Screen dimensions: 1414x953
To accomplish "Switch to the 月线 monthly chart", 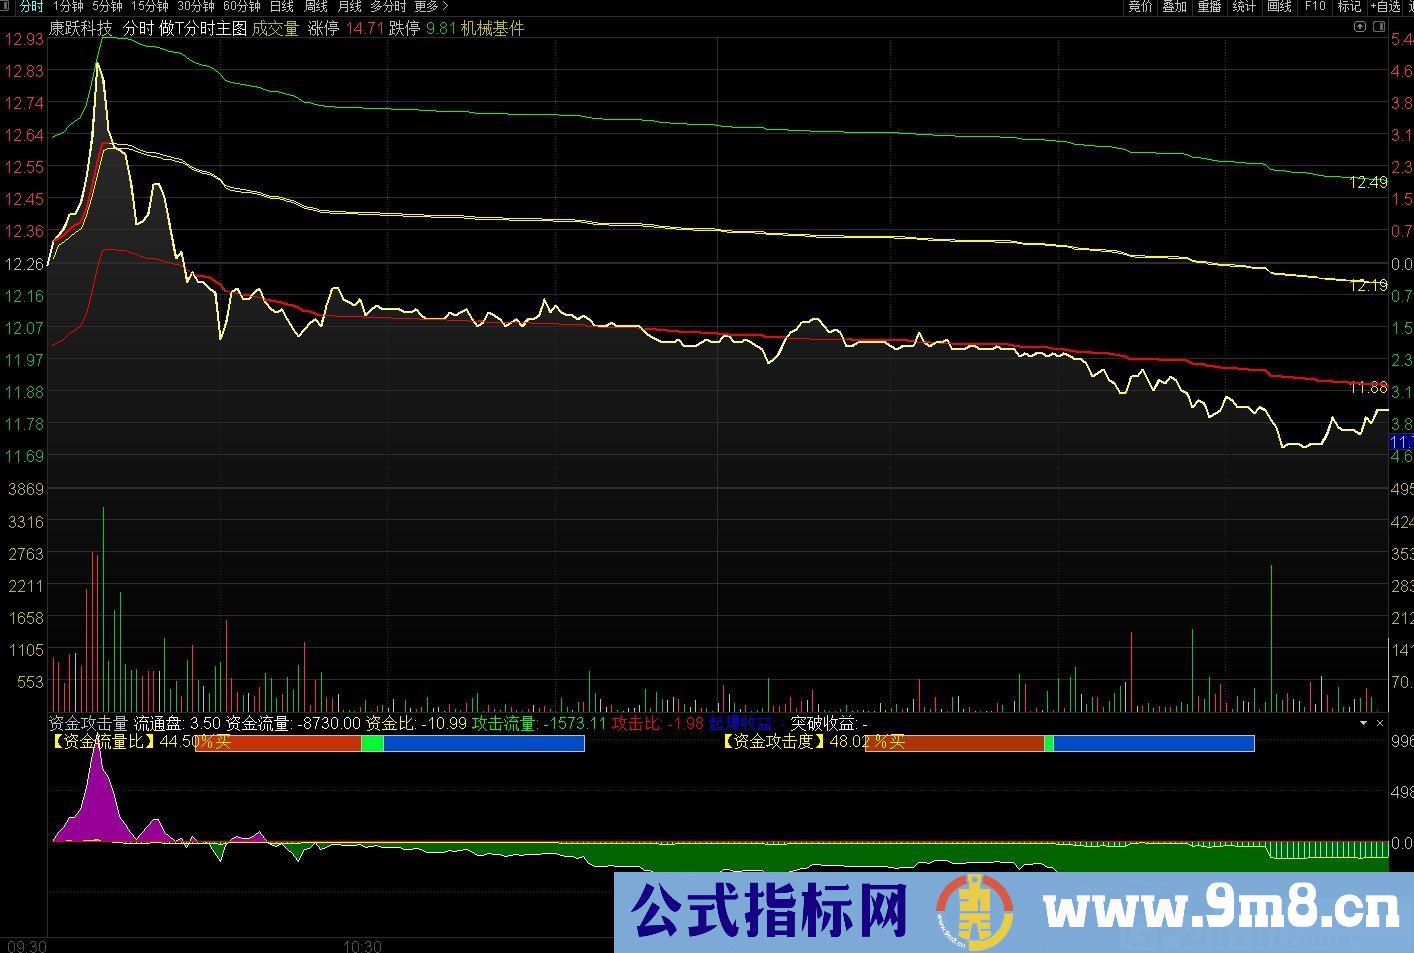I will tap(349, 7).
